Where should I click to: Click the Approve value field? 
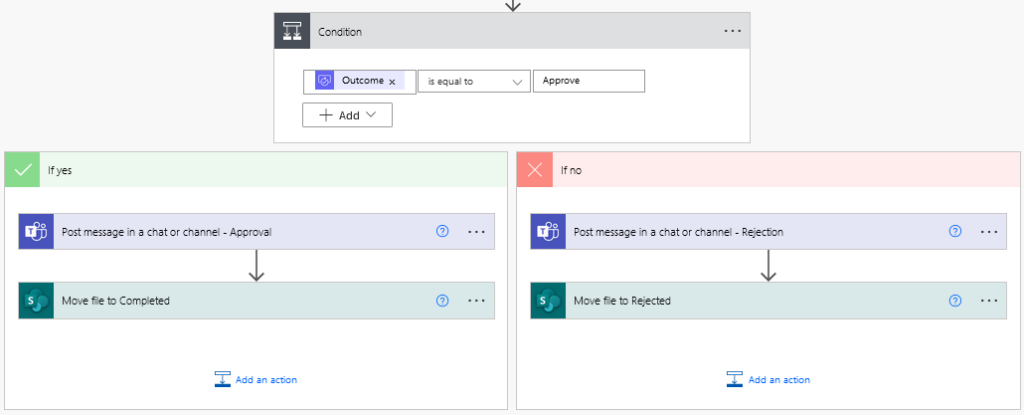pos(589,81)
